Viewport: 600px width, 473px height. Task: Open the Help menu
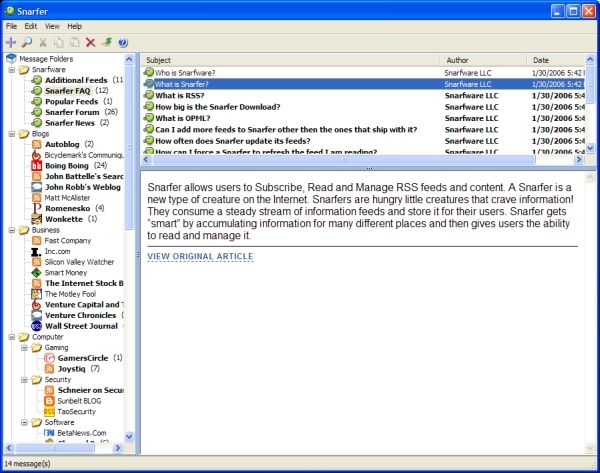coord(75,26)
